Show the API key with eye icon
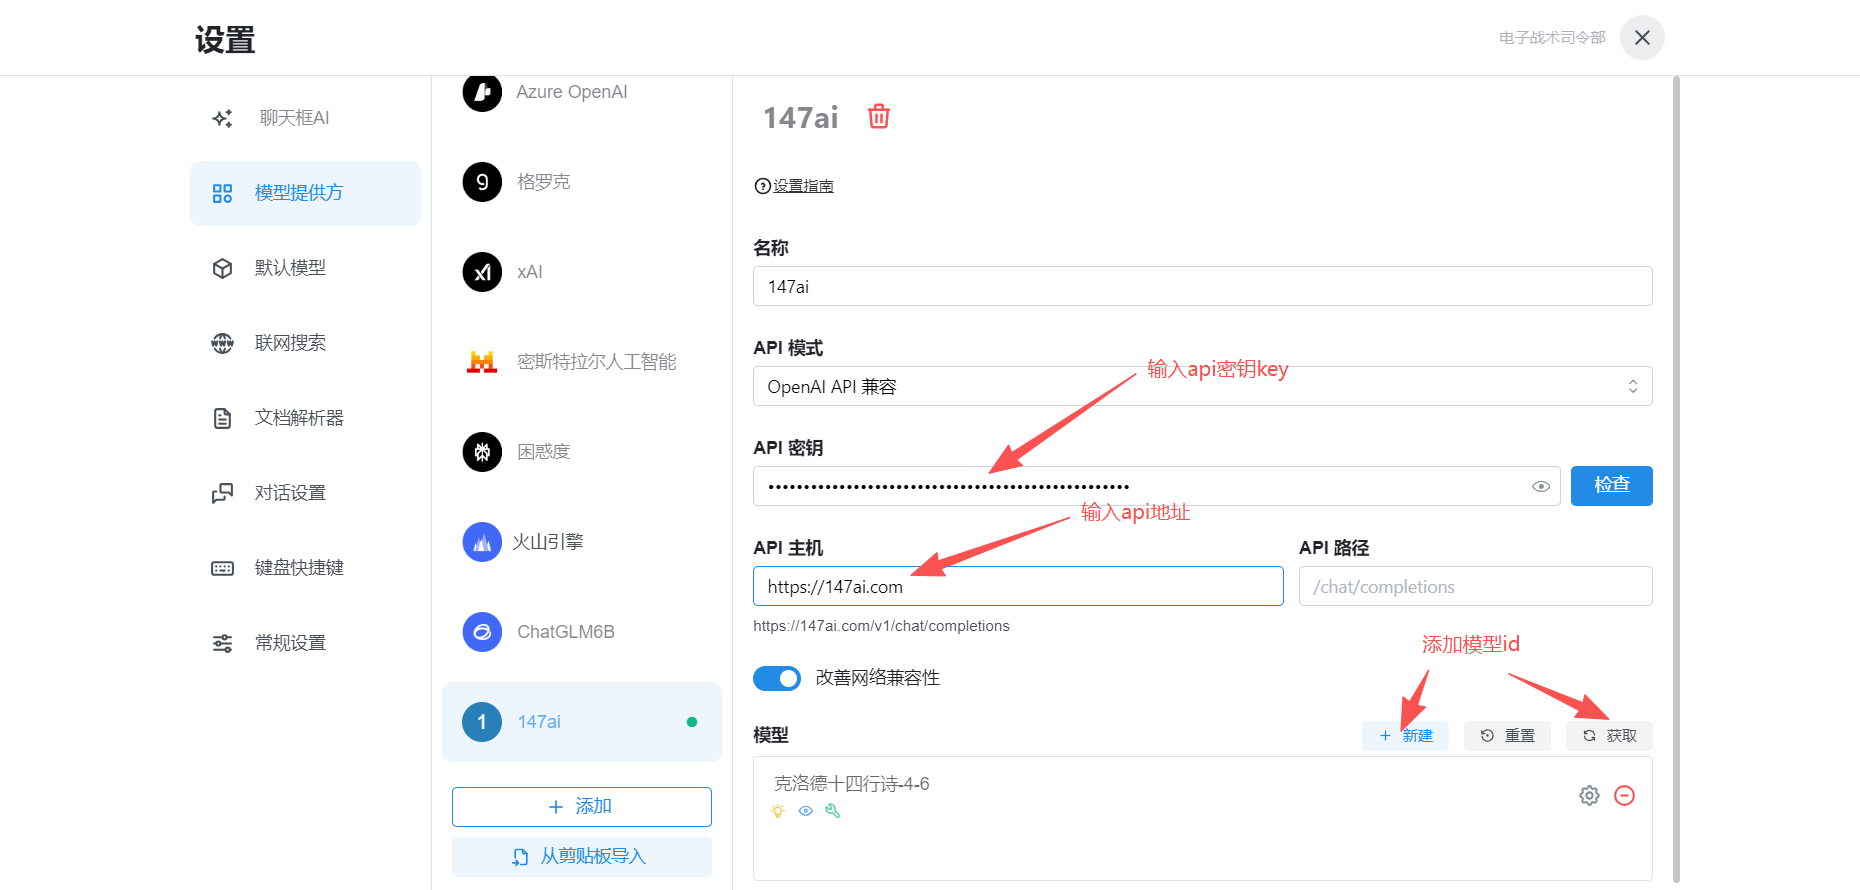1860x890 pixels. tap(1541, 486)
